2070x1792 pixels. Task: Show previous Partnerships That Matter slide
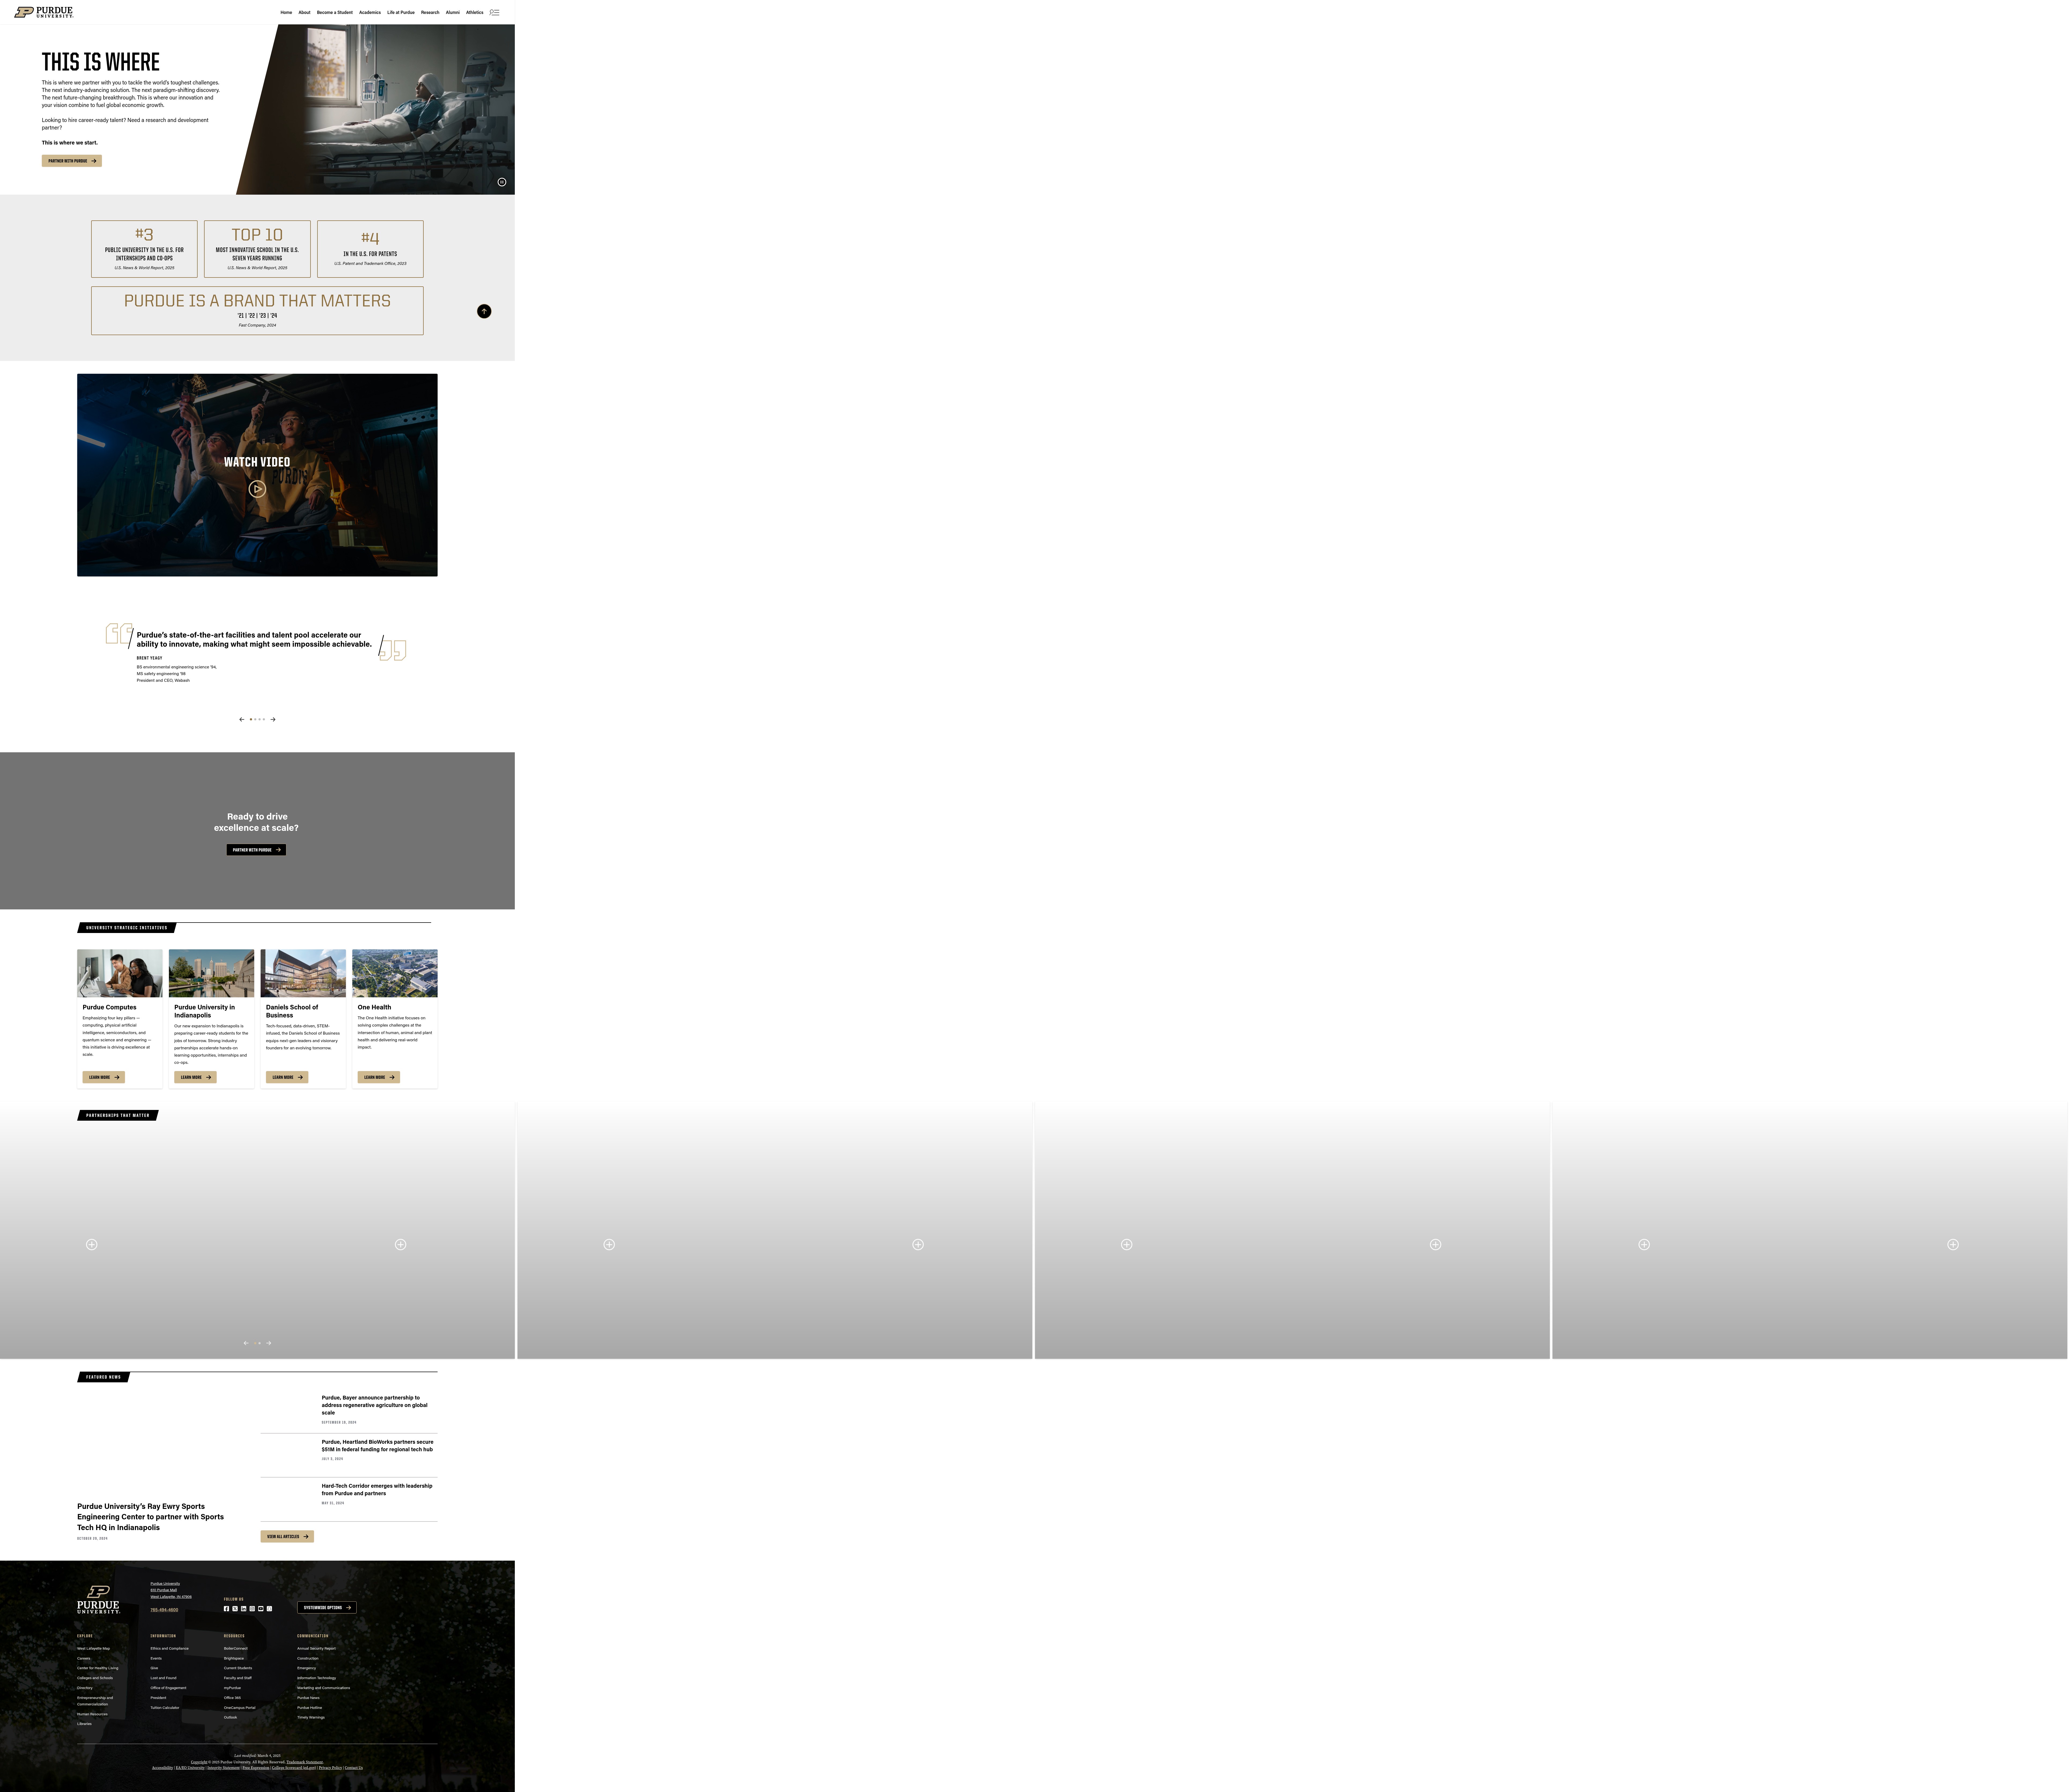[x=246, y=1343]
